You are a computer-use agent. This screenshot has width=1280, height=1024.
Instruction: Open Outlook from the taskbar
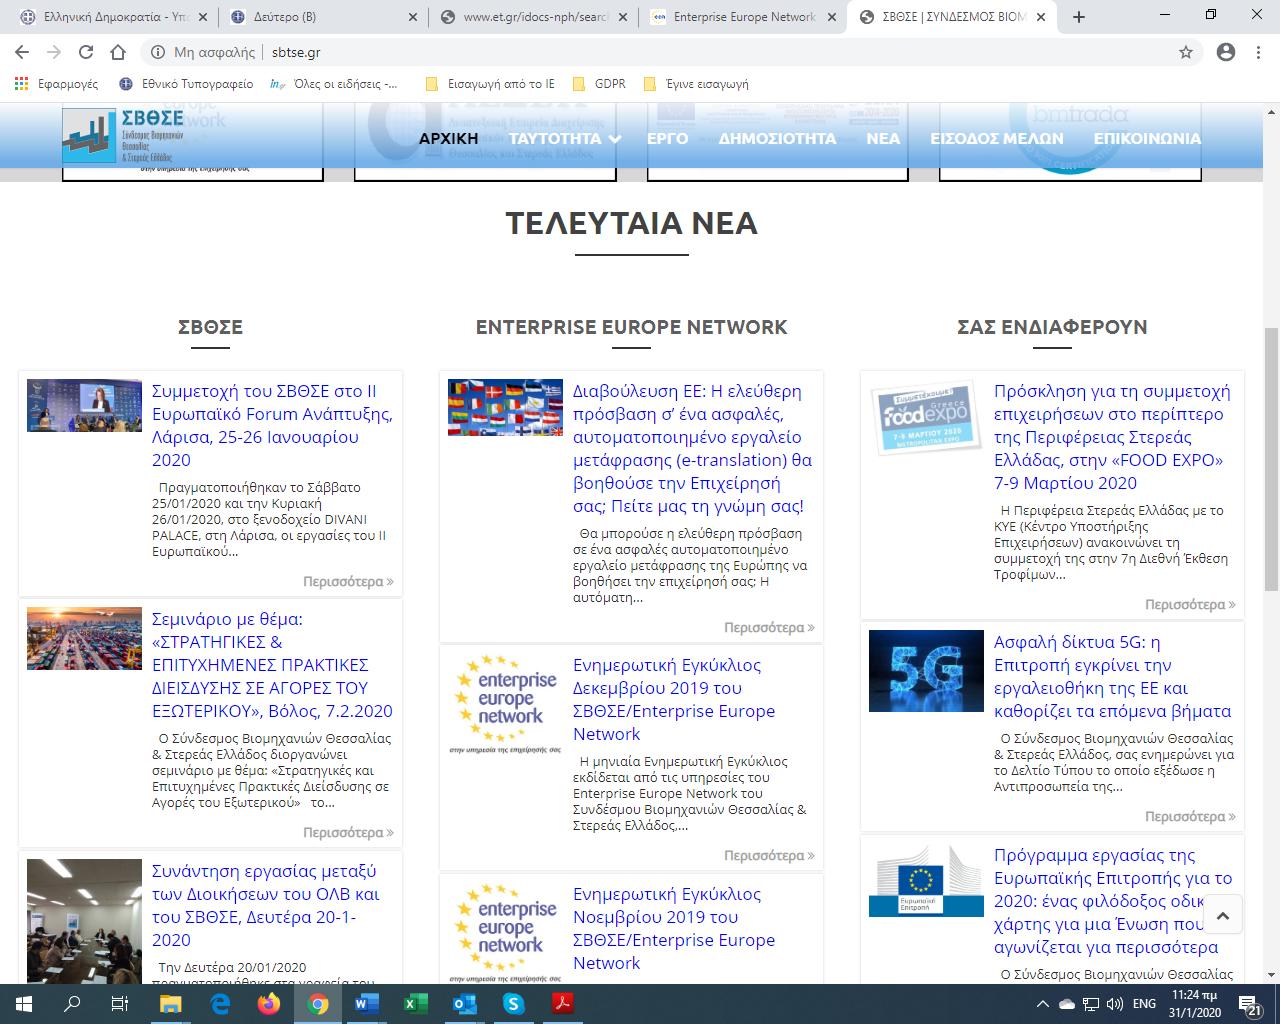(x=465, y=1003)
